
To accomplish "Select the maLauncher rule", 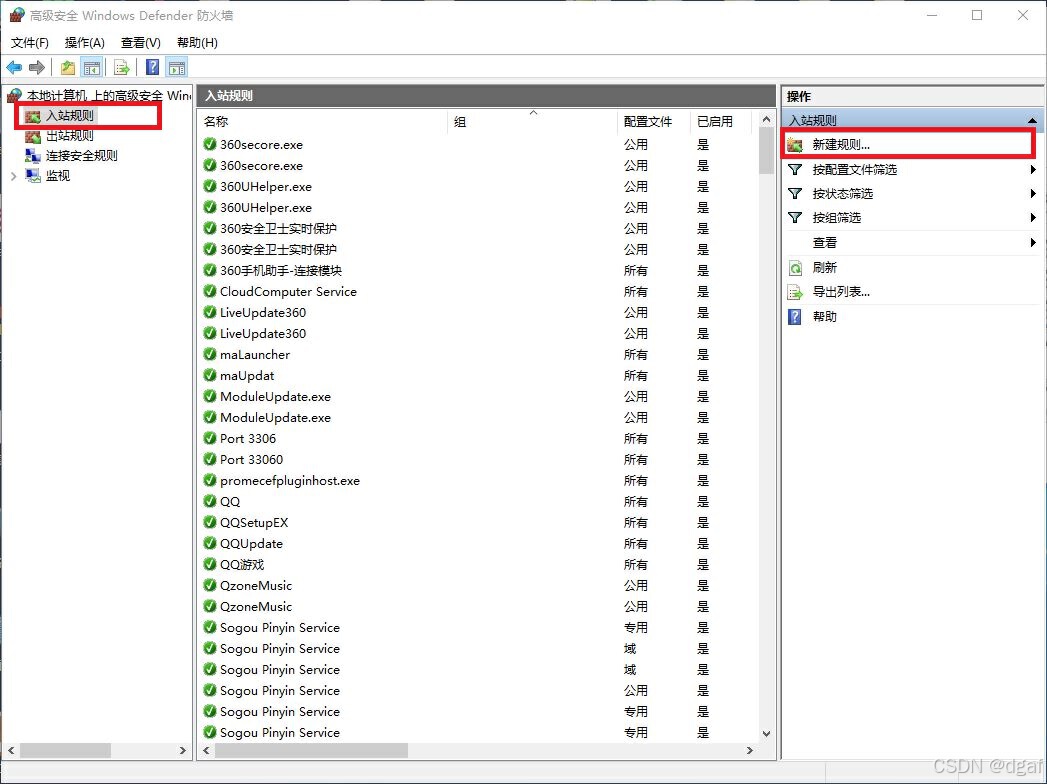I will (x=254, y=355).
